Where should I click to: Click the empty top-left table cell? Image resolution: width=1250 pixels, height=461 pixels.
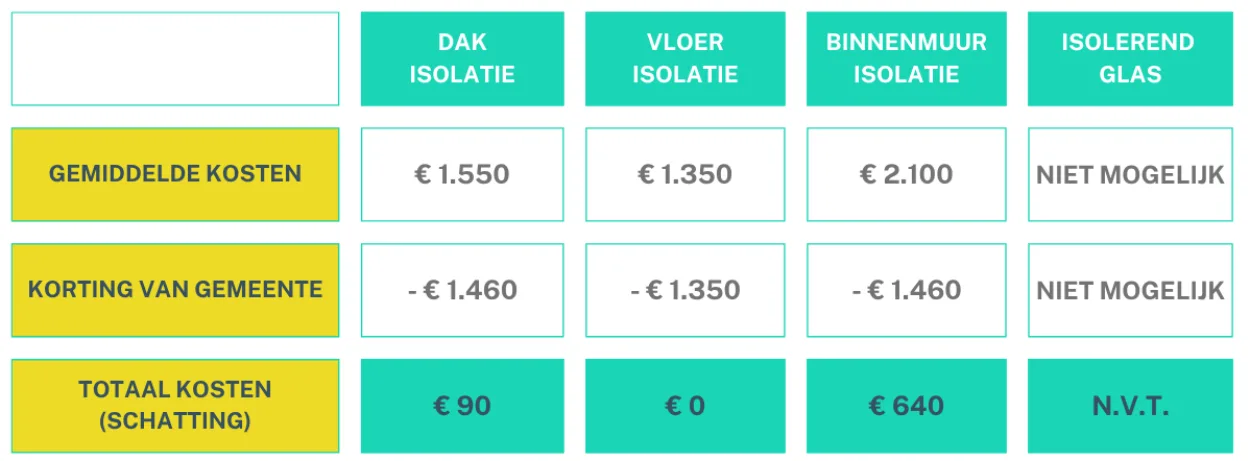(x=175, y=58)
